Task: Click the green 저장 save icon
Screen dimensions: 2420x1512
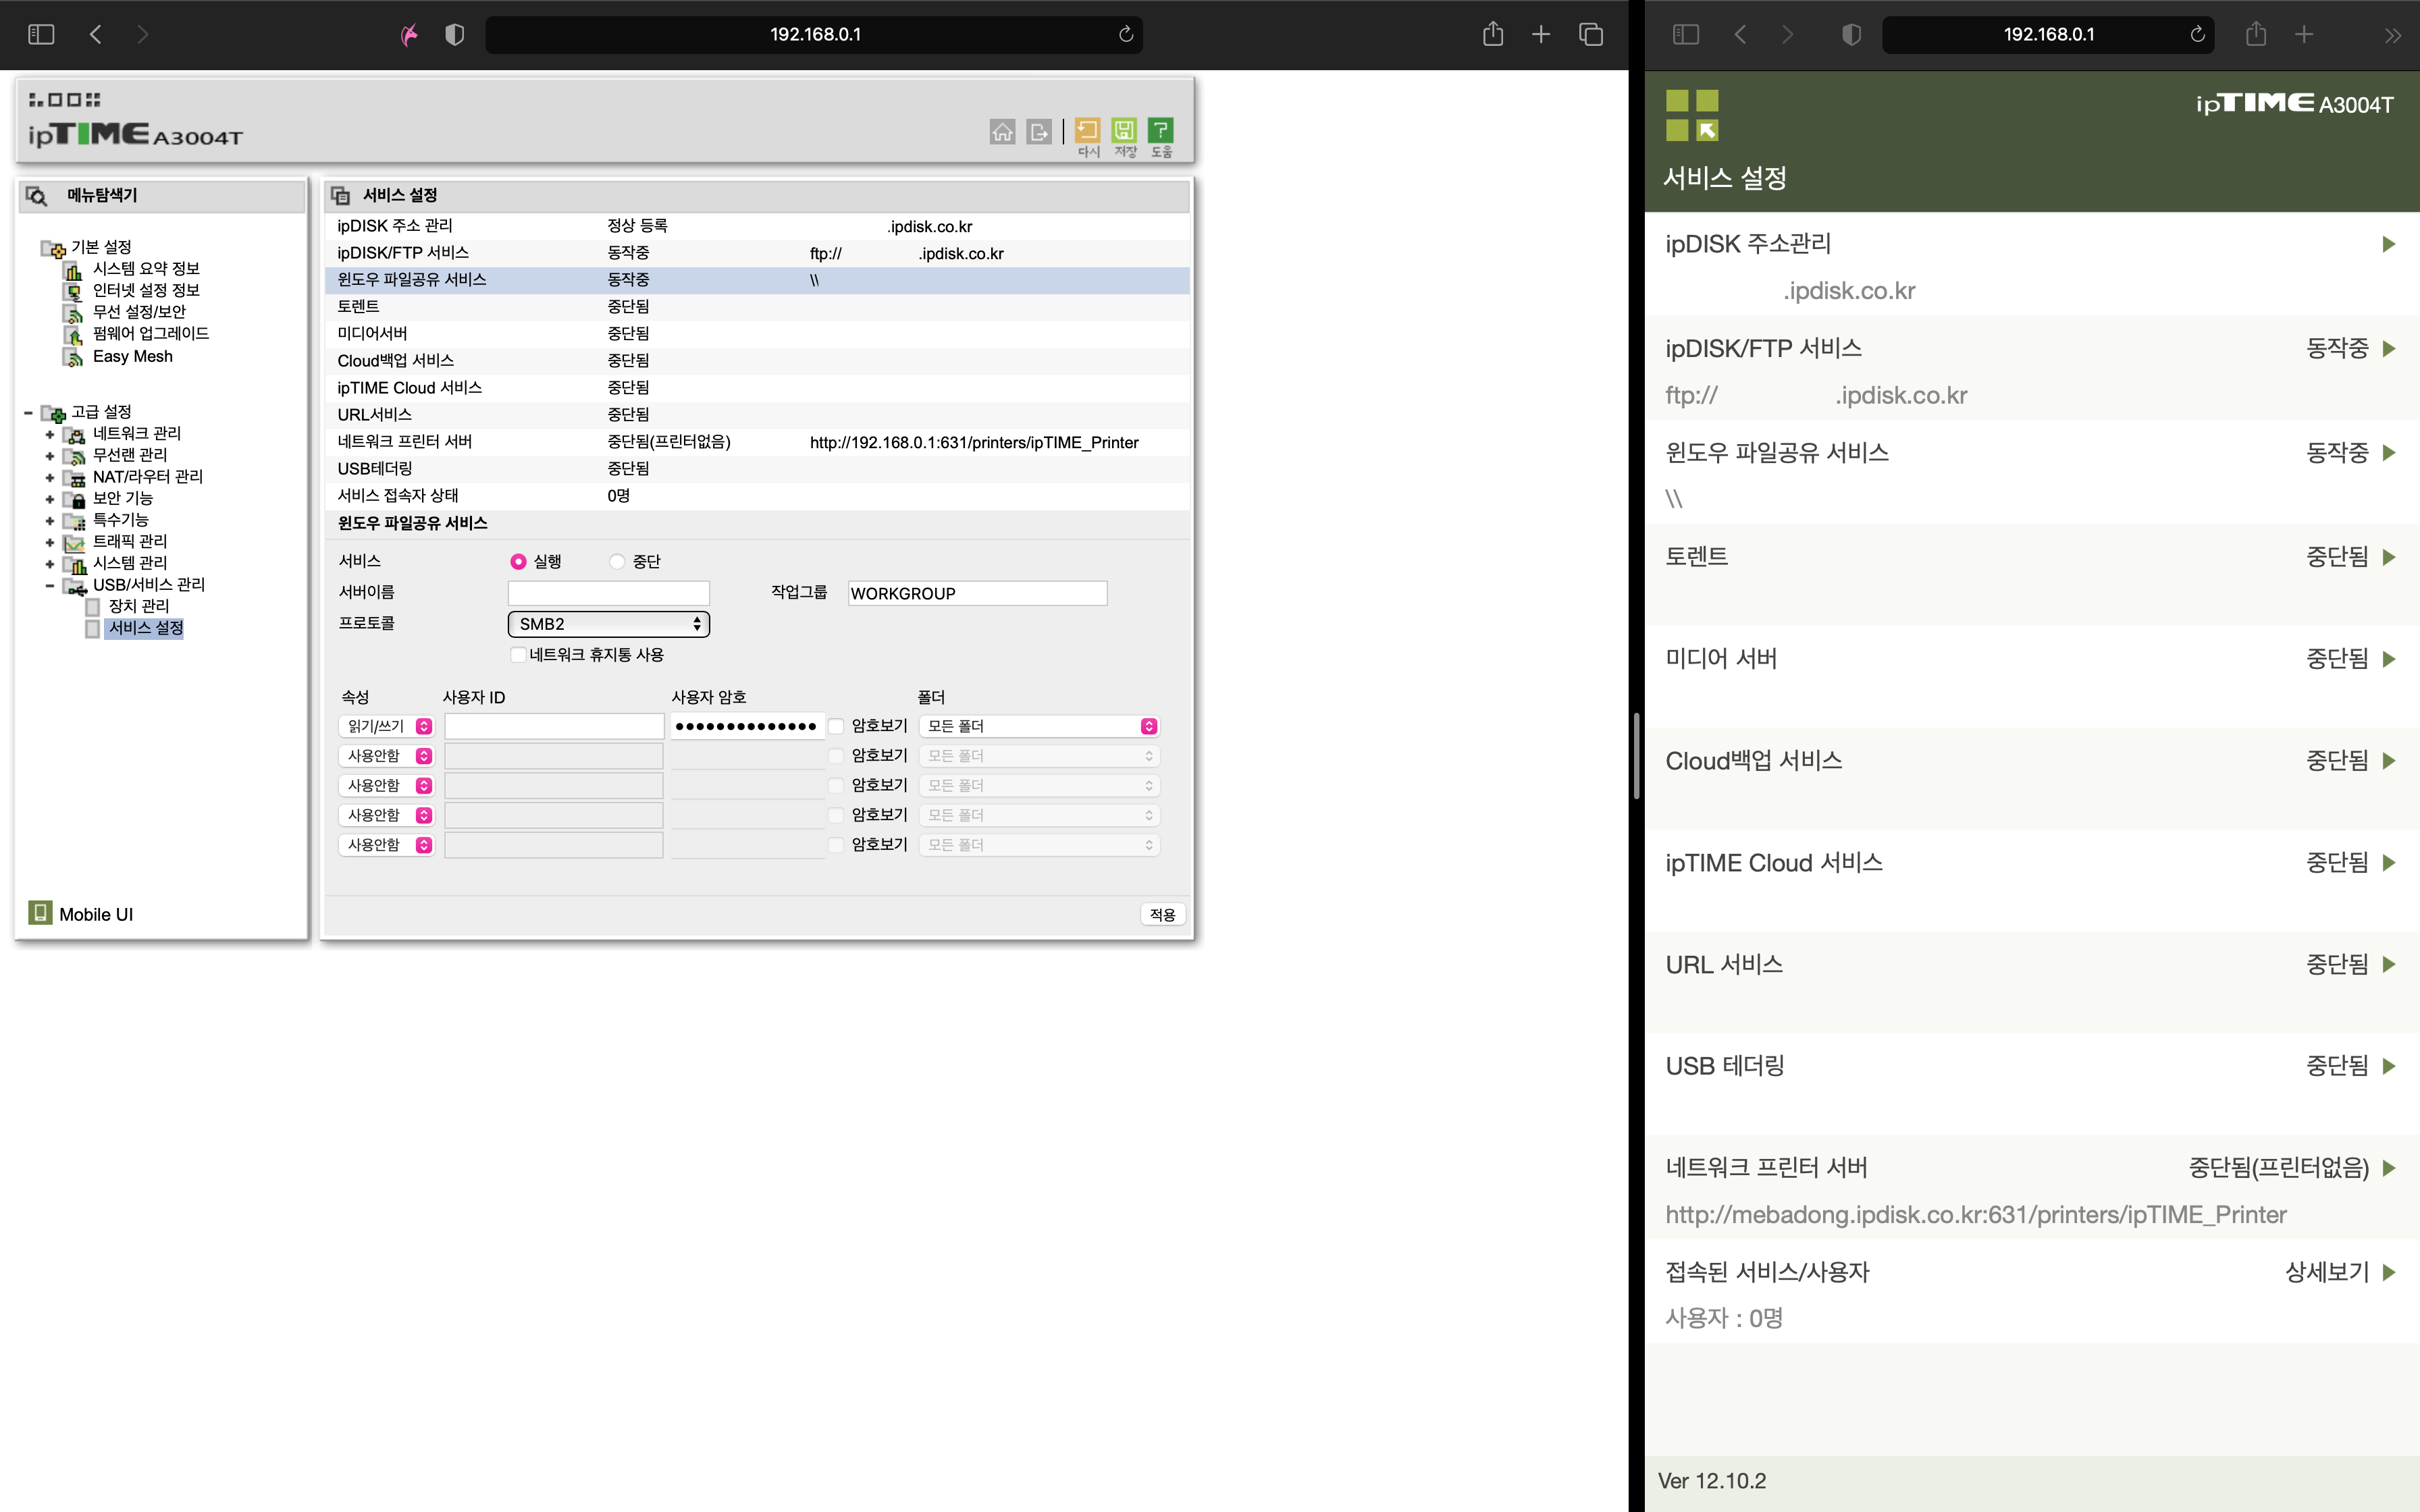Action: click(1124, 131)
